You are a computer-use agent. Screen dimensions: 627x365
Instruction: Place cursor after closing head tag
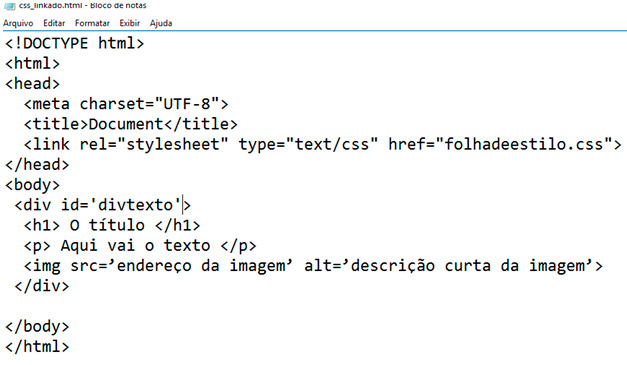click(x=69, y=165)
